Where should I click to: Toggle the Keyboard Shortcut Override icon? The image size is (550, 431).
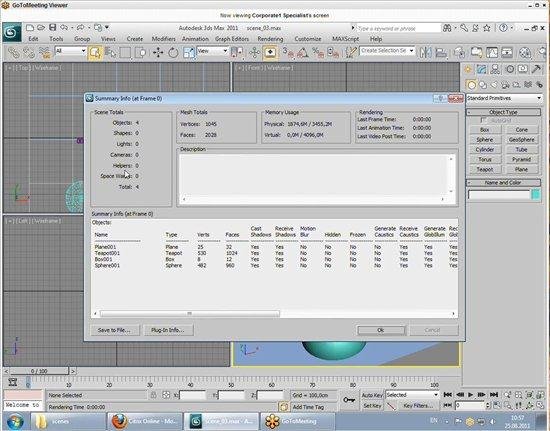click(x=270, y=53)
